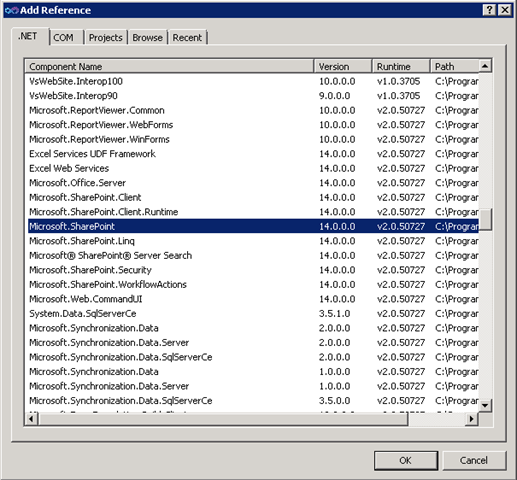The image size is (517, 480).
Task: Sort list by Version column header
Action: coord(343,66)
